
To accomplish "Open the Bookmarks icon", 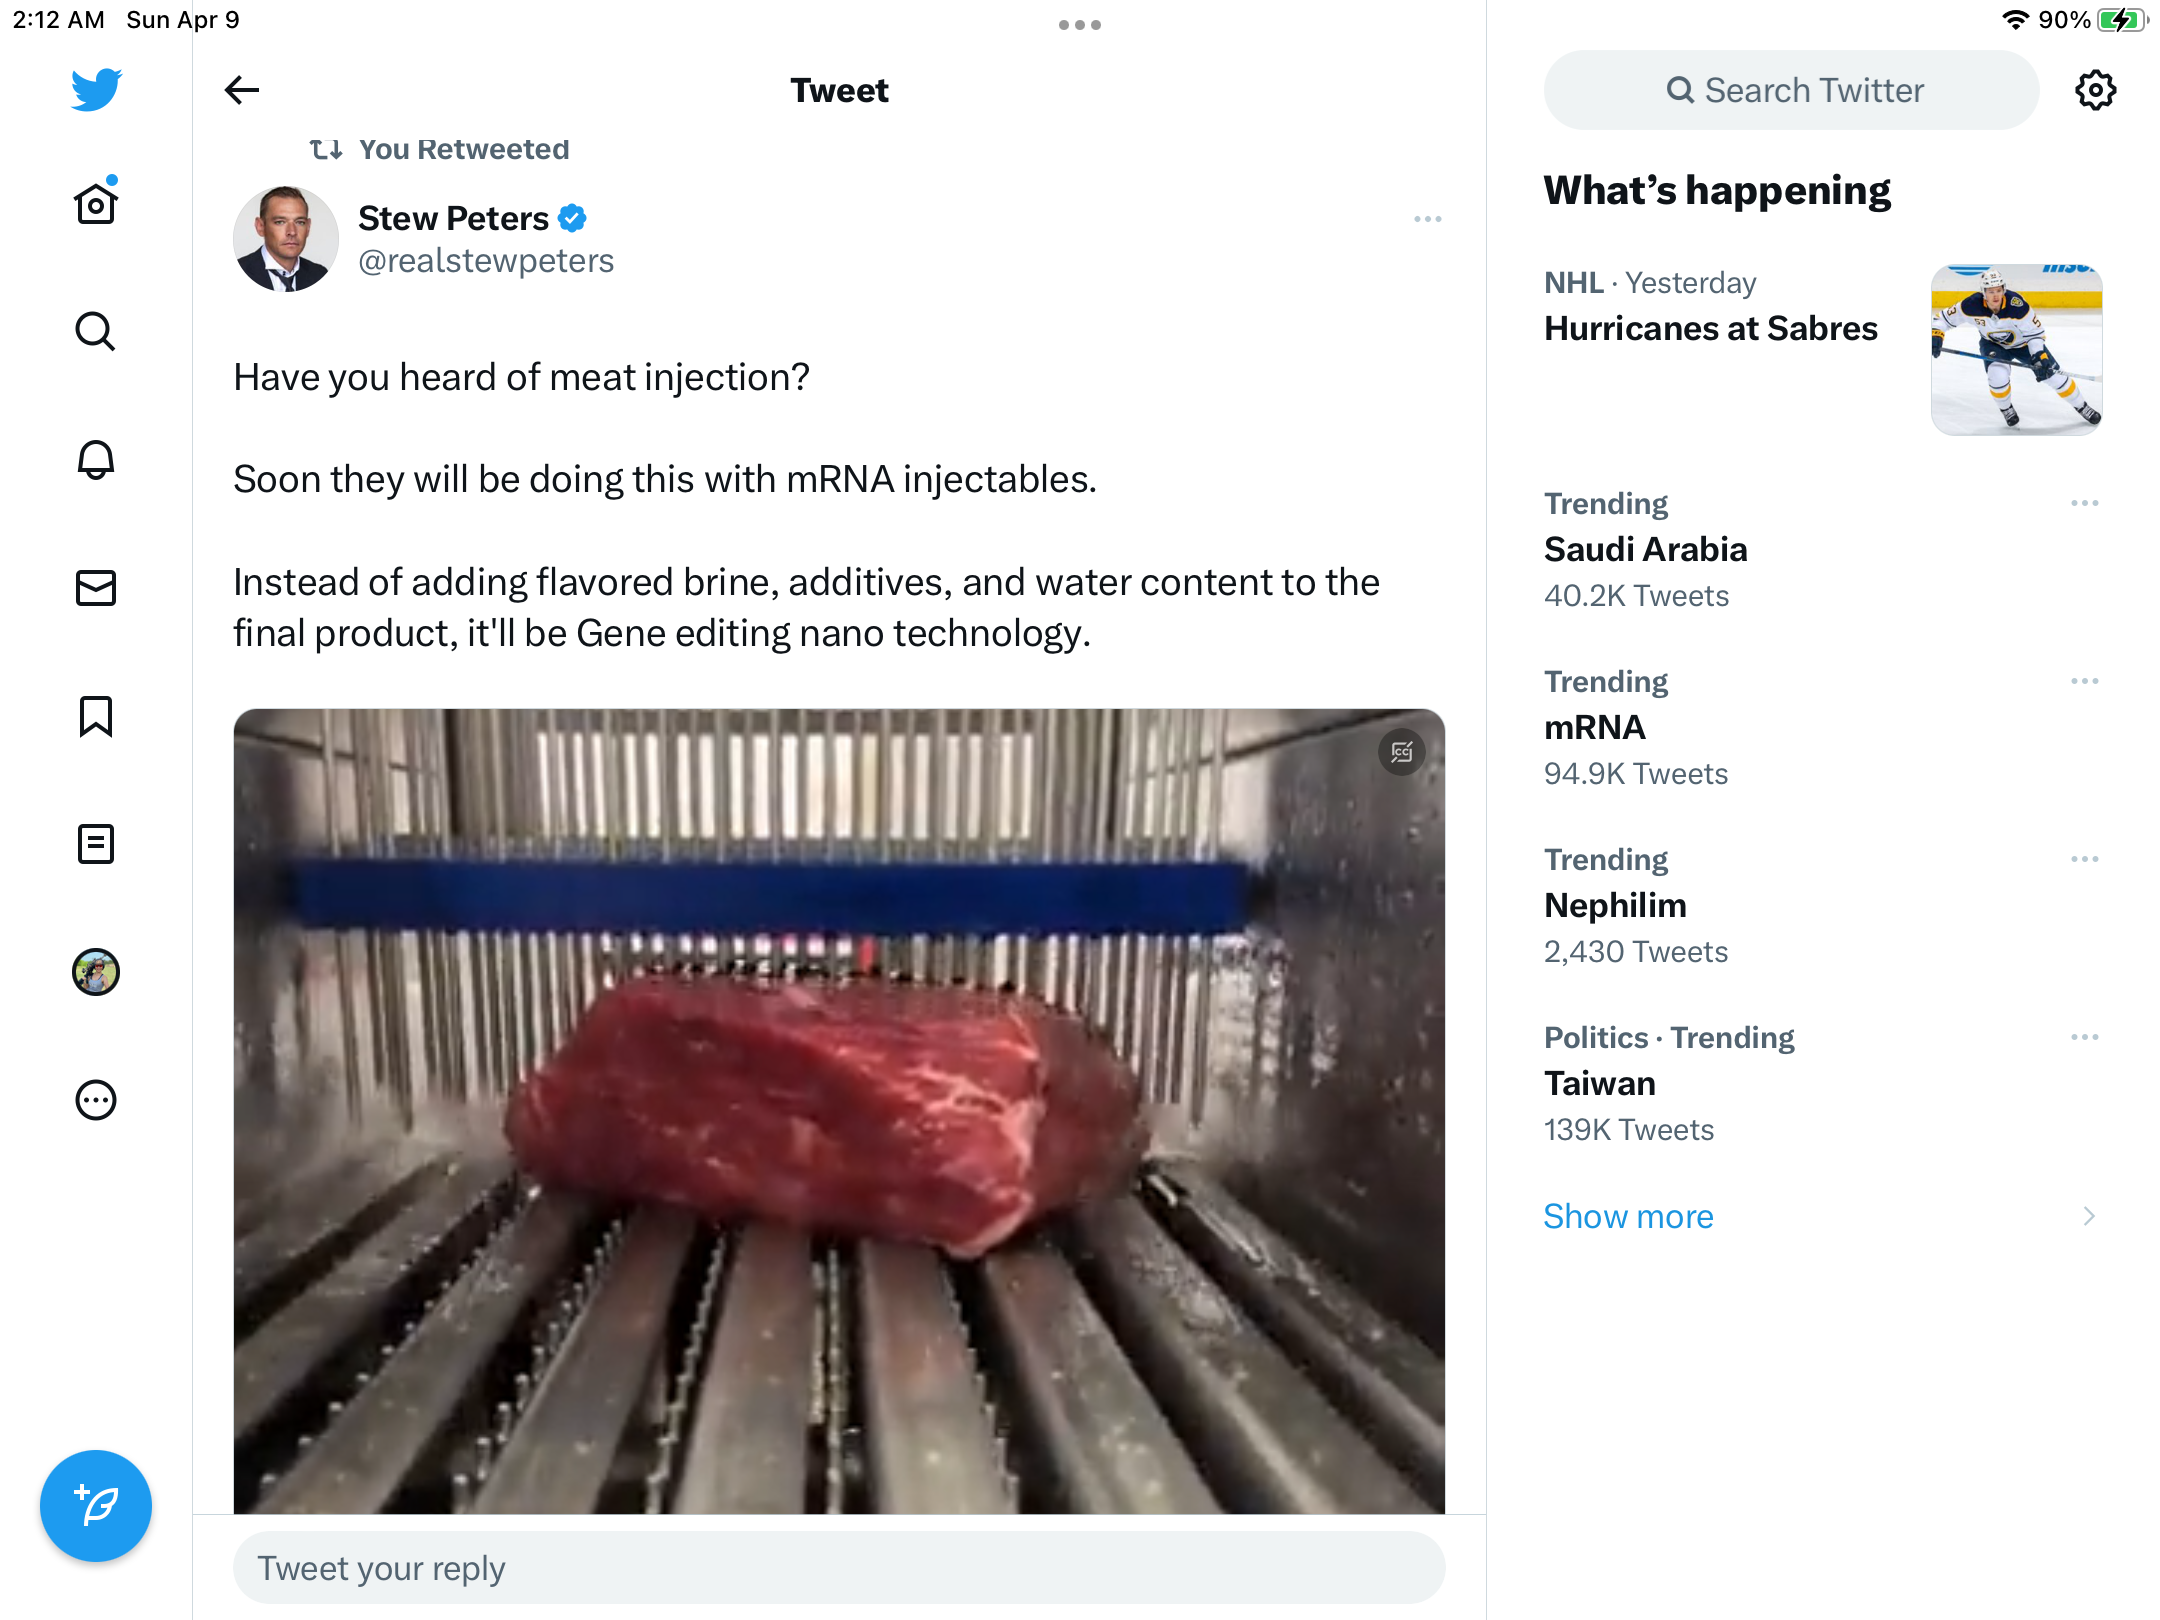I will pos(96,716).
